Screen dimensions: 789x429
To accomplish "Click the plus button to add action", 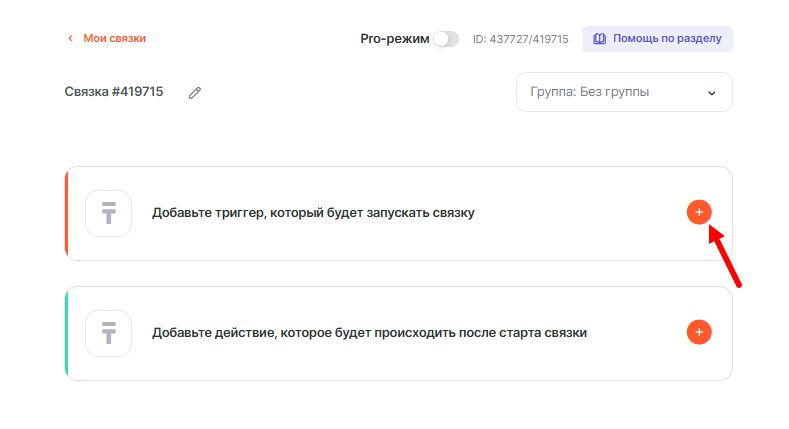I will (x=699, y=332).
